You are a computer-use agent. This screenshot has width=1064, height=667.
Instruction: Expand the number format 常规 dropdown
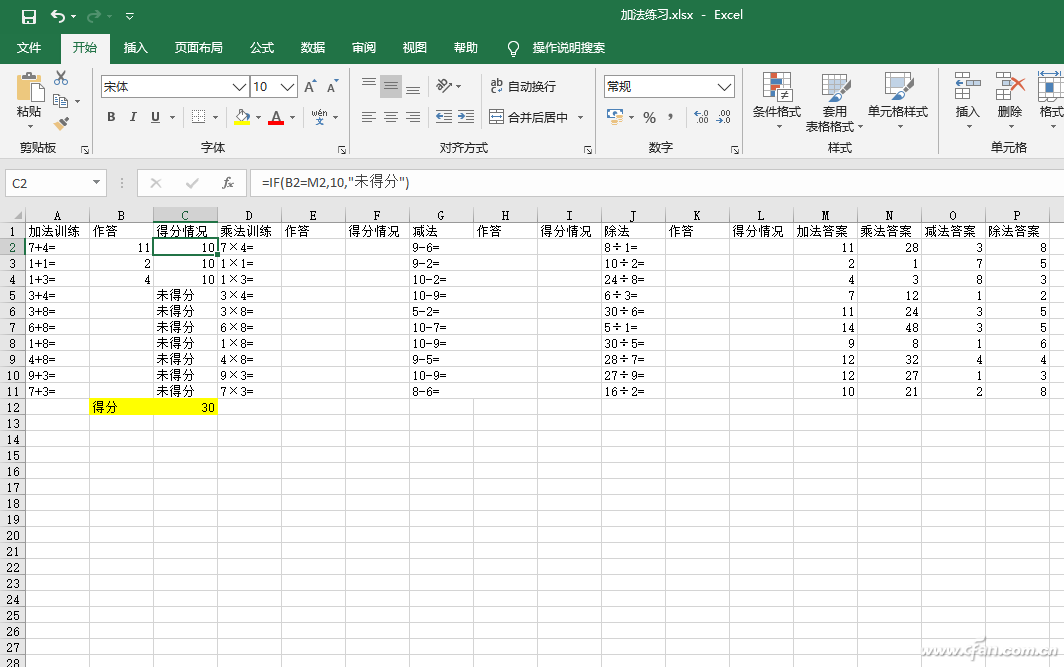coord(725,87)
